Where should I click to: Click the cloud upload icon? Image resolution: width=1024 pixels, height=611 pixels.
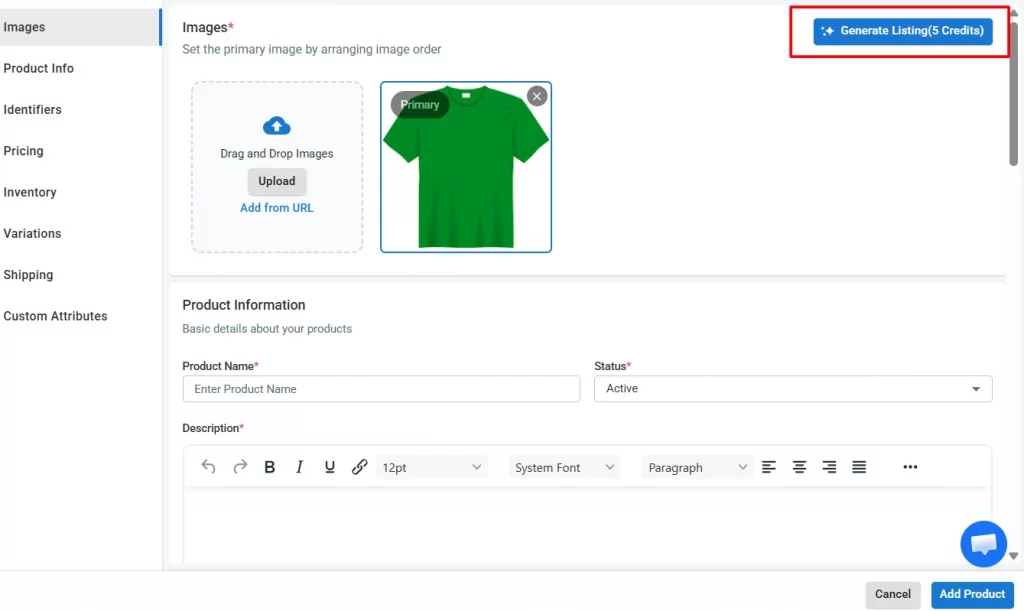tap(276, 125)
